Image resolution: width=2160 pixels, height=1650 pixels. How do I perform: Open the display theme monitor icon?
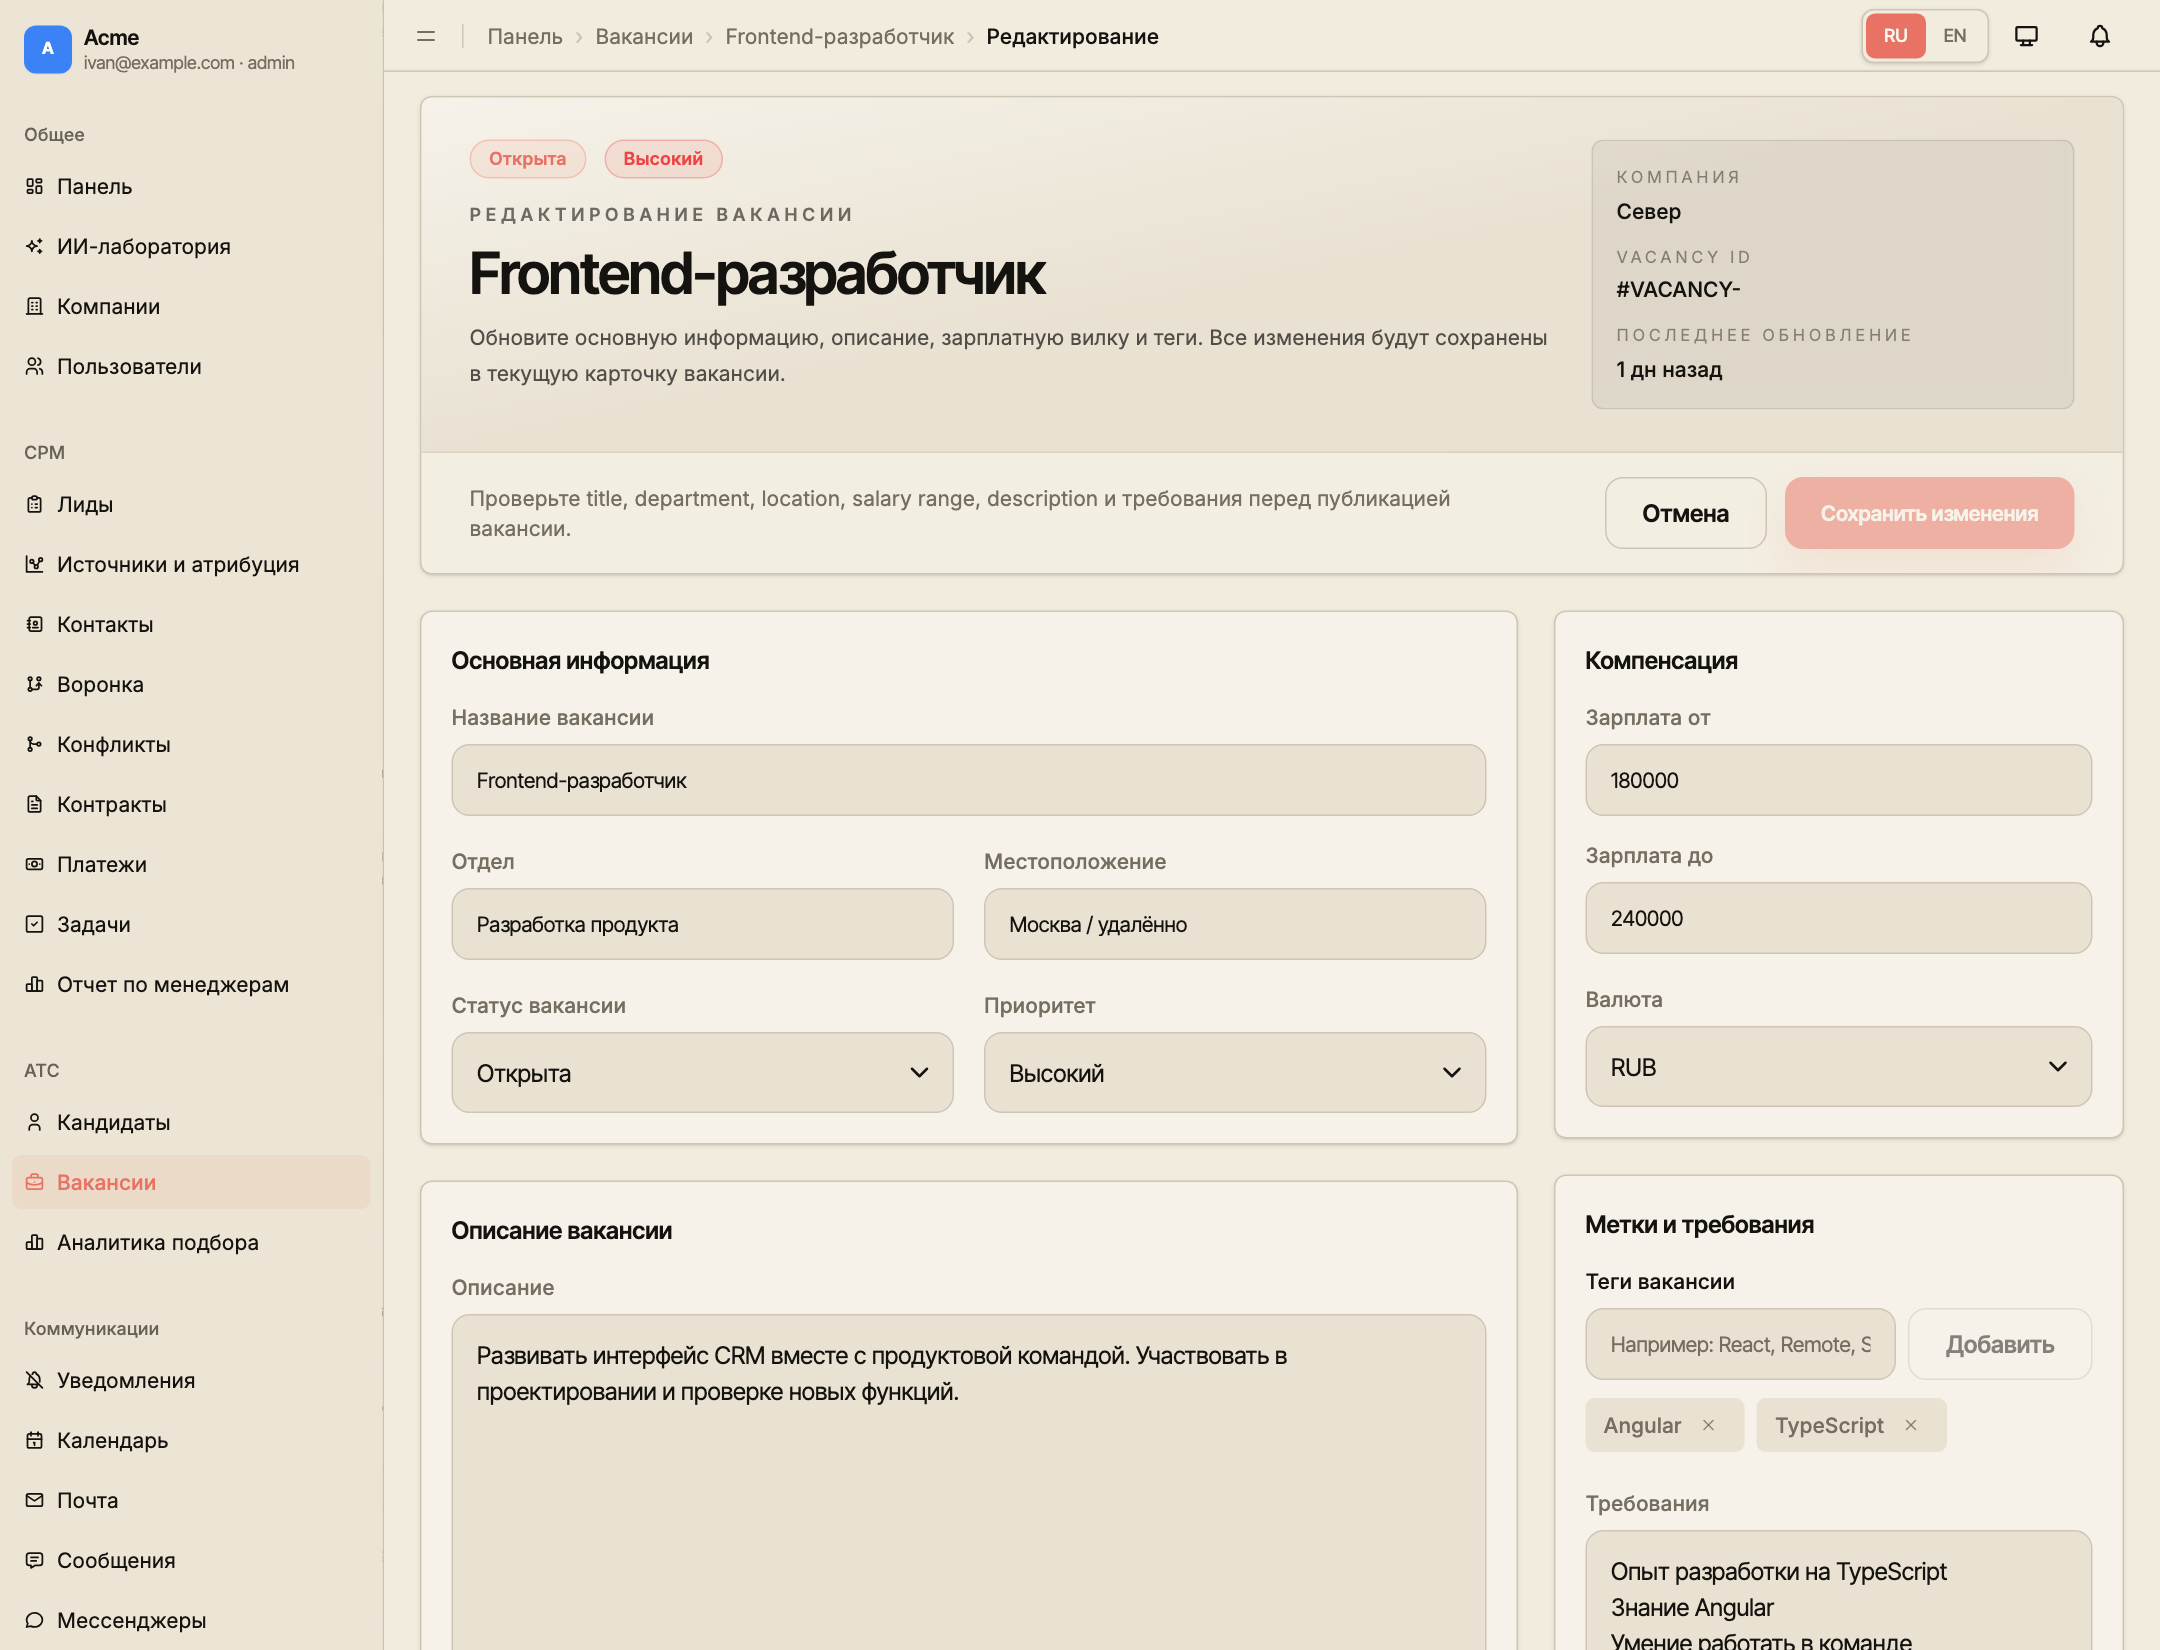(x=2026, y=36)
